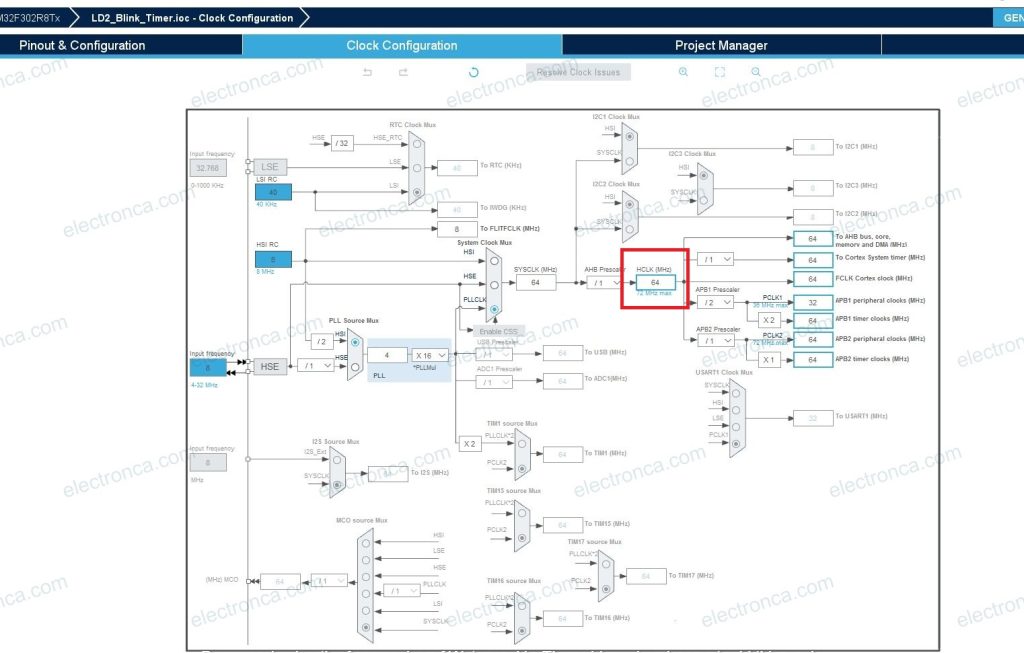Click Resolve Clock Issues button
The image size is (1024, 653).
click(x=578, y=72)
